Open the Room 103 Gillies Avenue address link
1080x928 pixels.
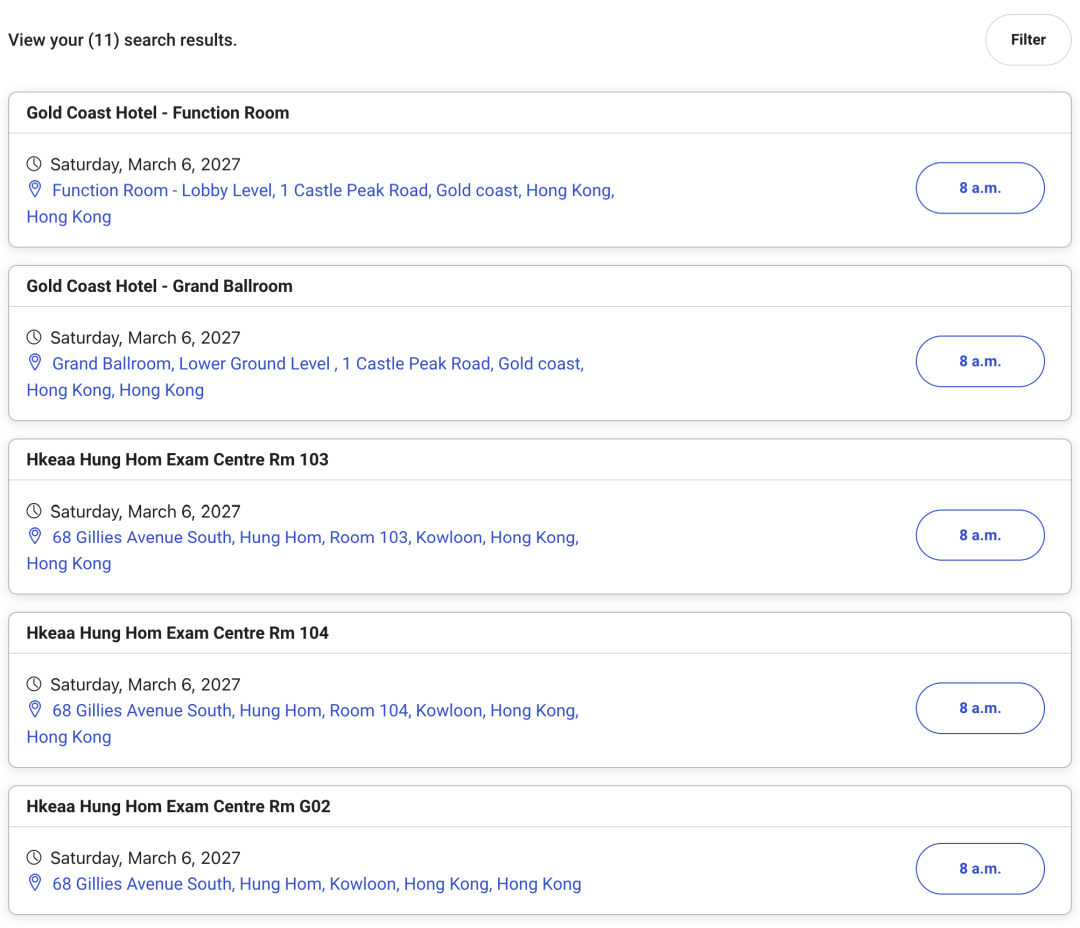(x=302, y=550)
